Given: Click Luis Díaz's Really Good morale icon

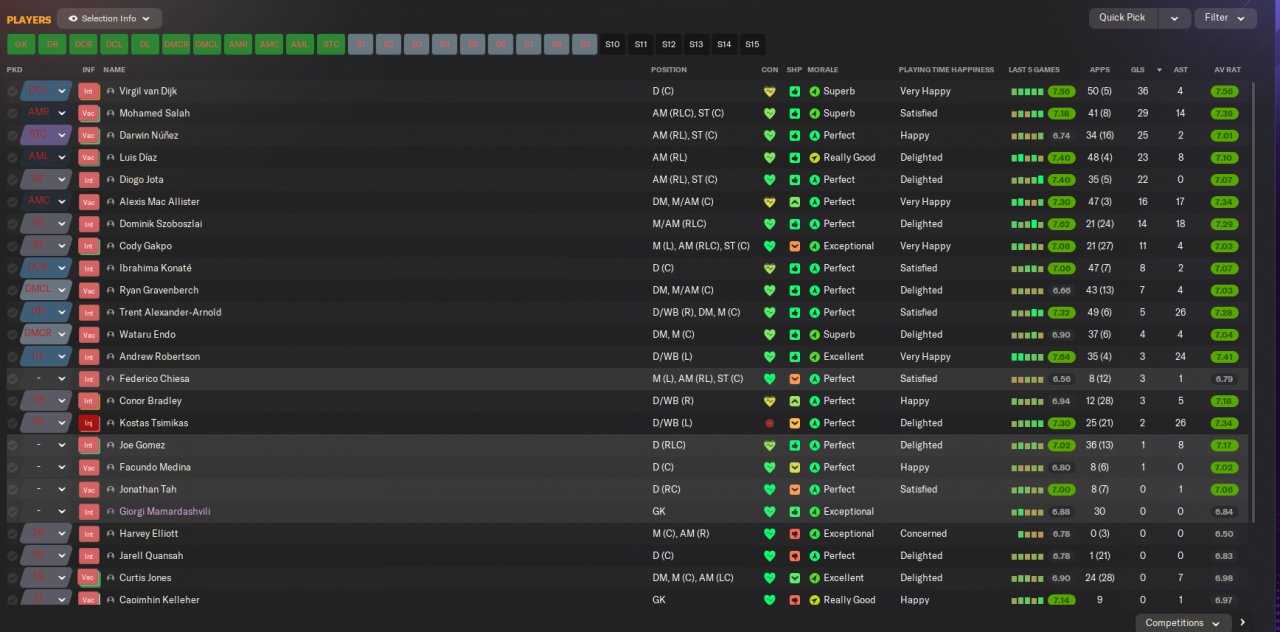Looking at the screenshot, I should (814, 157).
